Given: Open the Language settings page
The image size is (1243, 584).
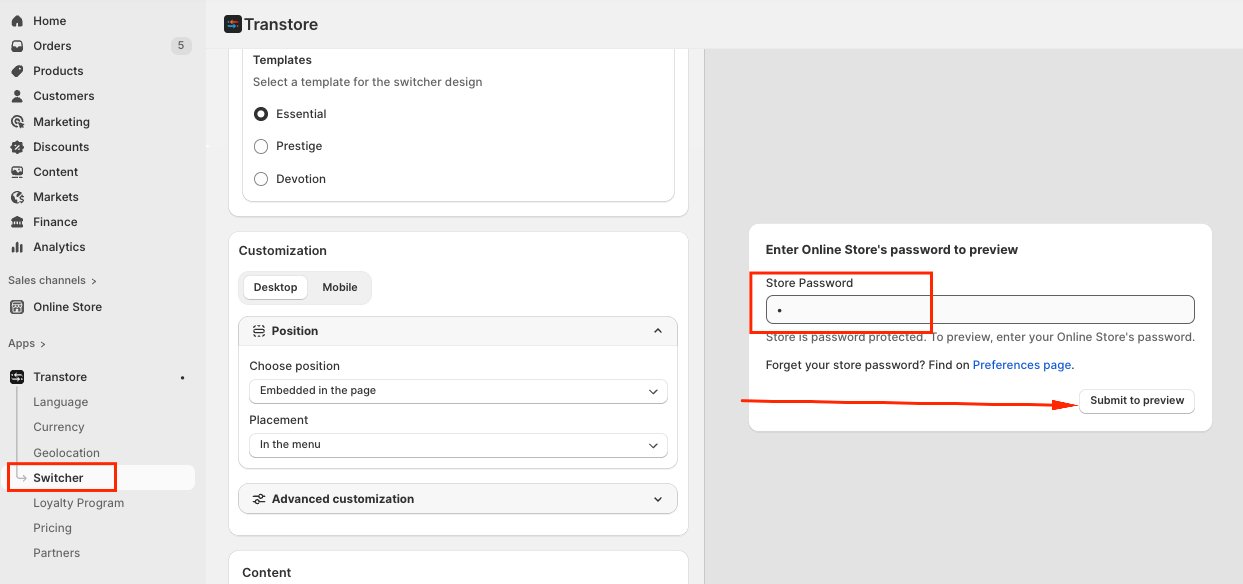Looking at the screenshot, I should [x=61, y=402].
